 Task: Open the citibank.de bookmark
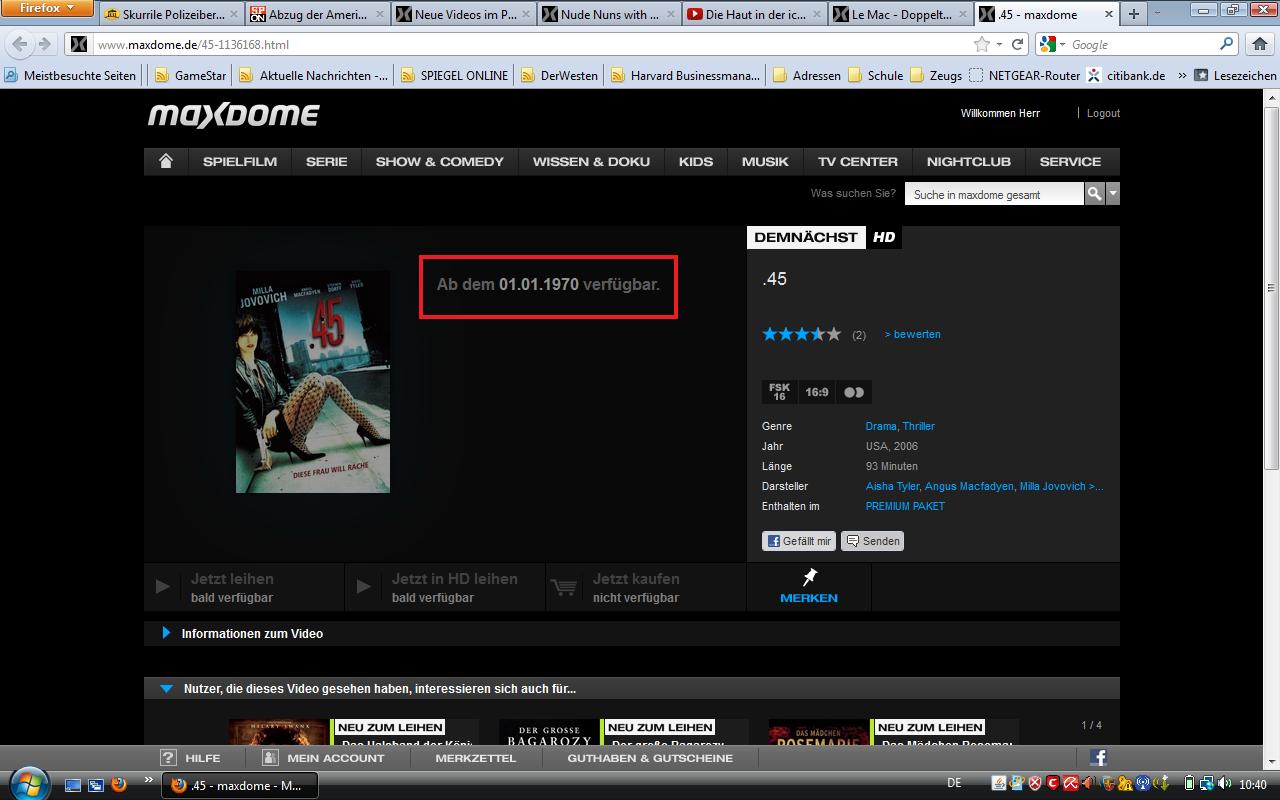(x=1126, y=75)
